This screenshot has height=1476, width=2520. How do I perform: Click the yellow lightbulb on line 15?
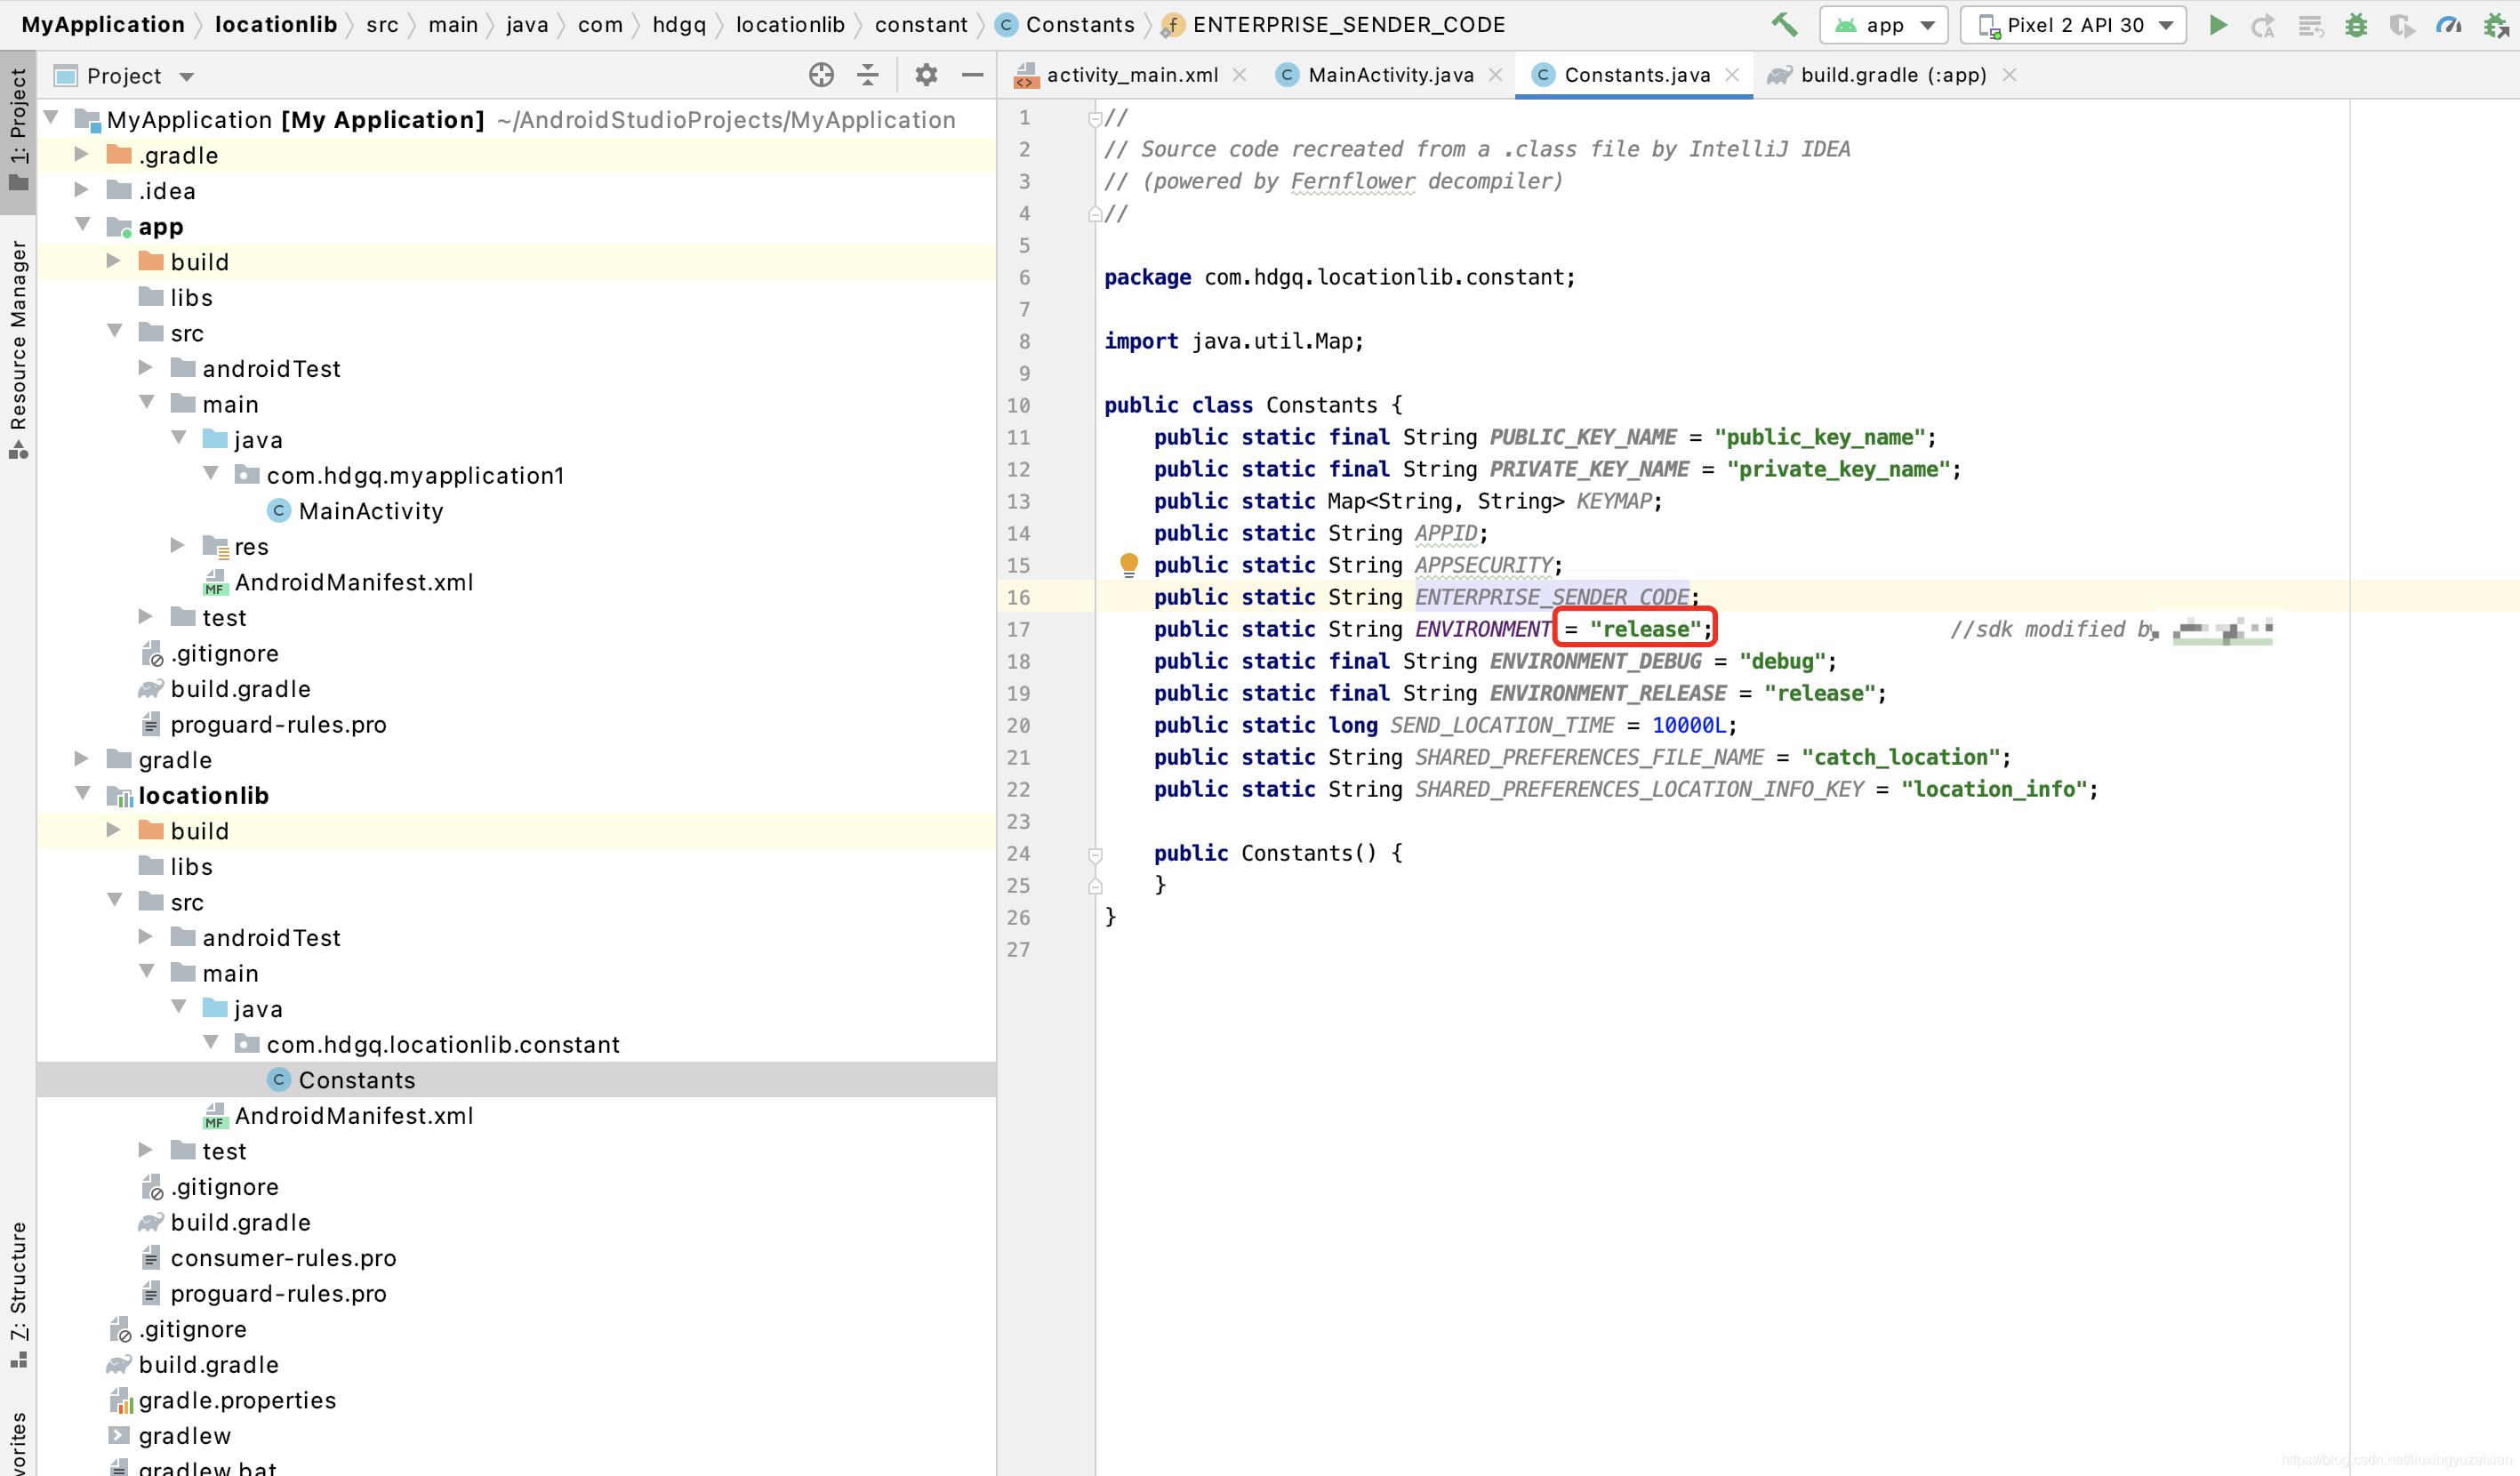coord(1129,565)
